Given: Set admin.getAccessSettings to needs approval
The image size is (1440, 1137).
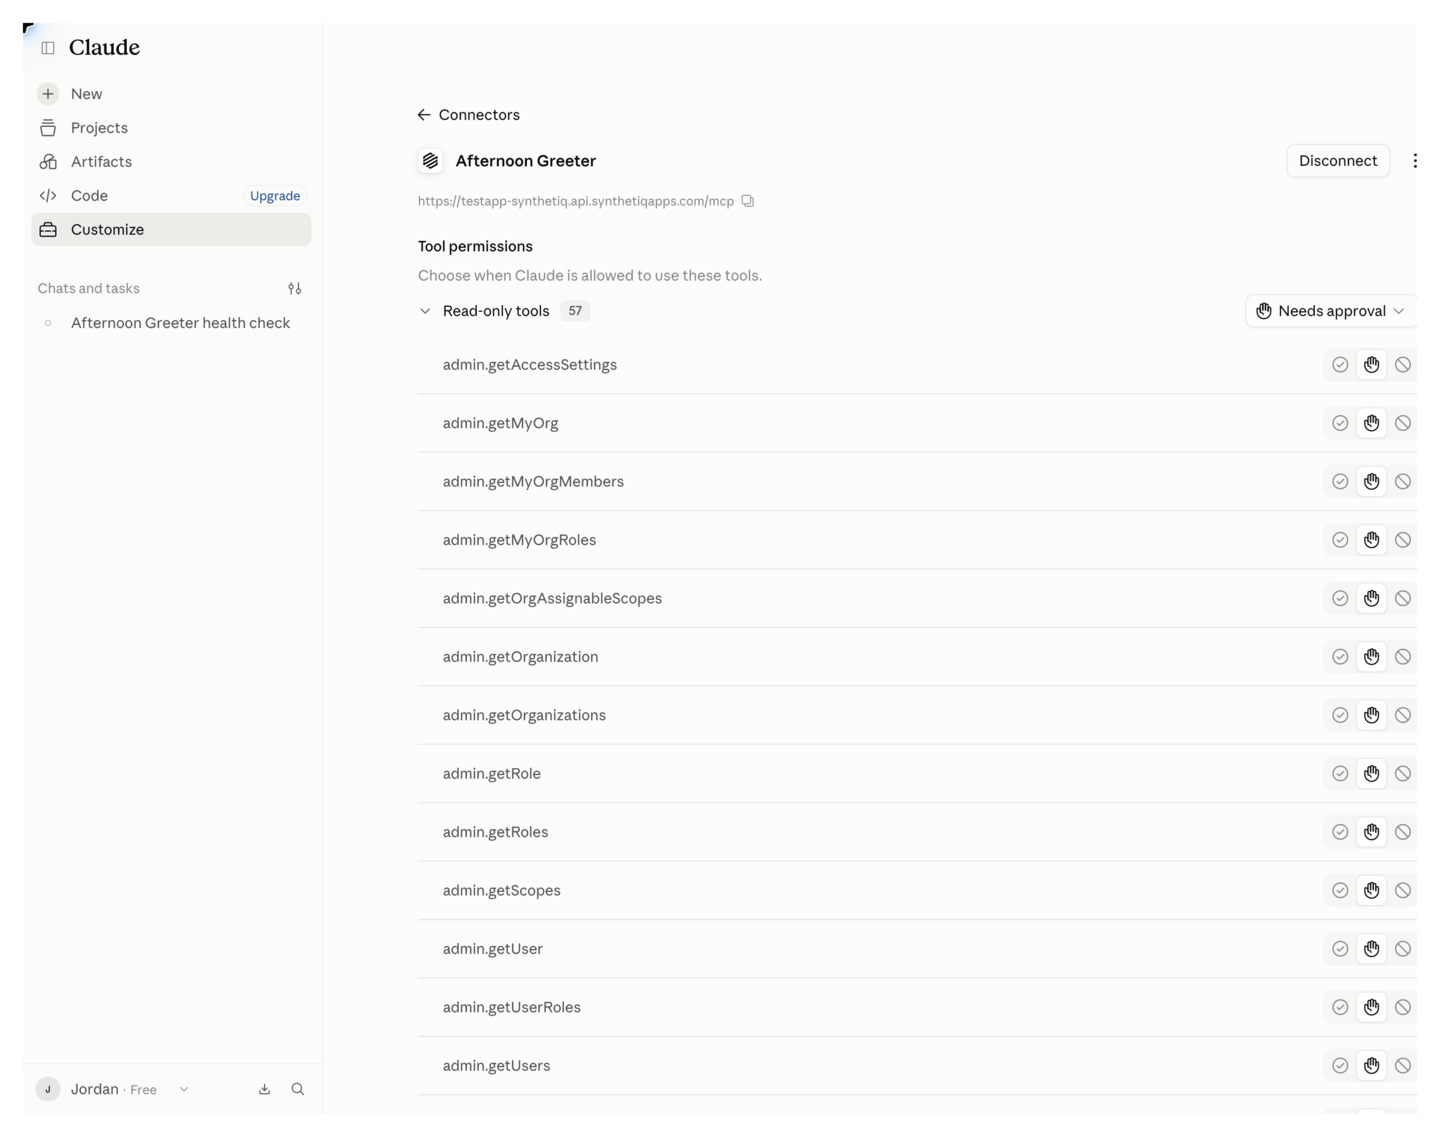Looking at the screenshot, I should click(1372, 365).
